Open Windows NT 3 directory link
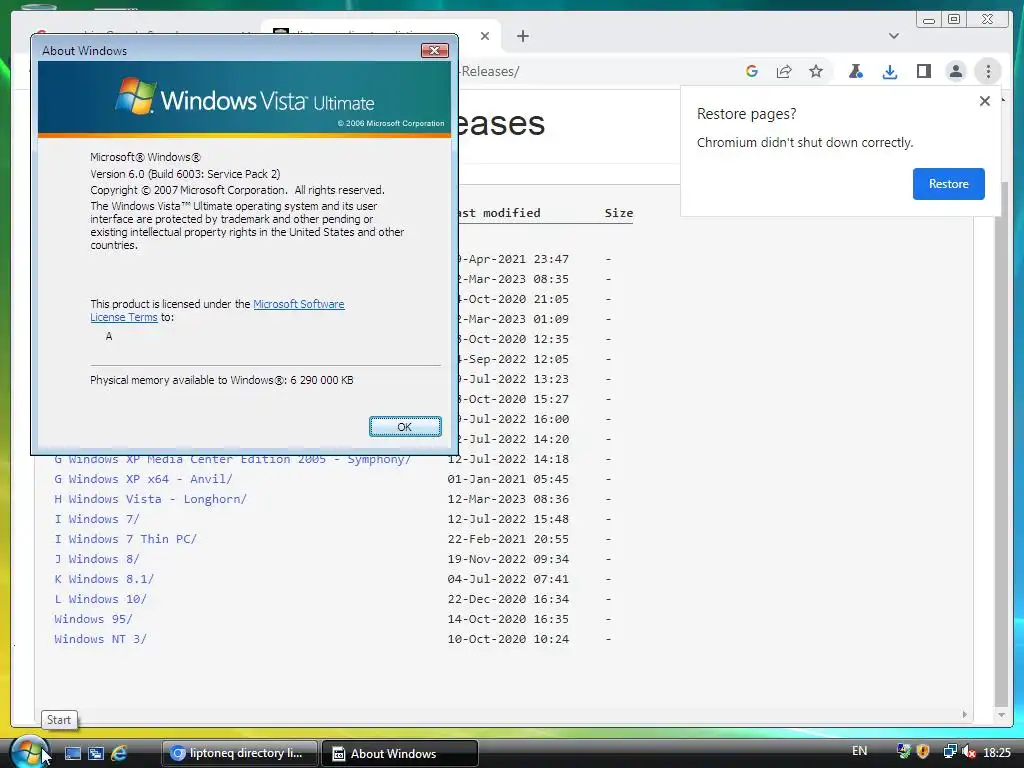 (101, 639)
